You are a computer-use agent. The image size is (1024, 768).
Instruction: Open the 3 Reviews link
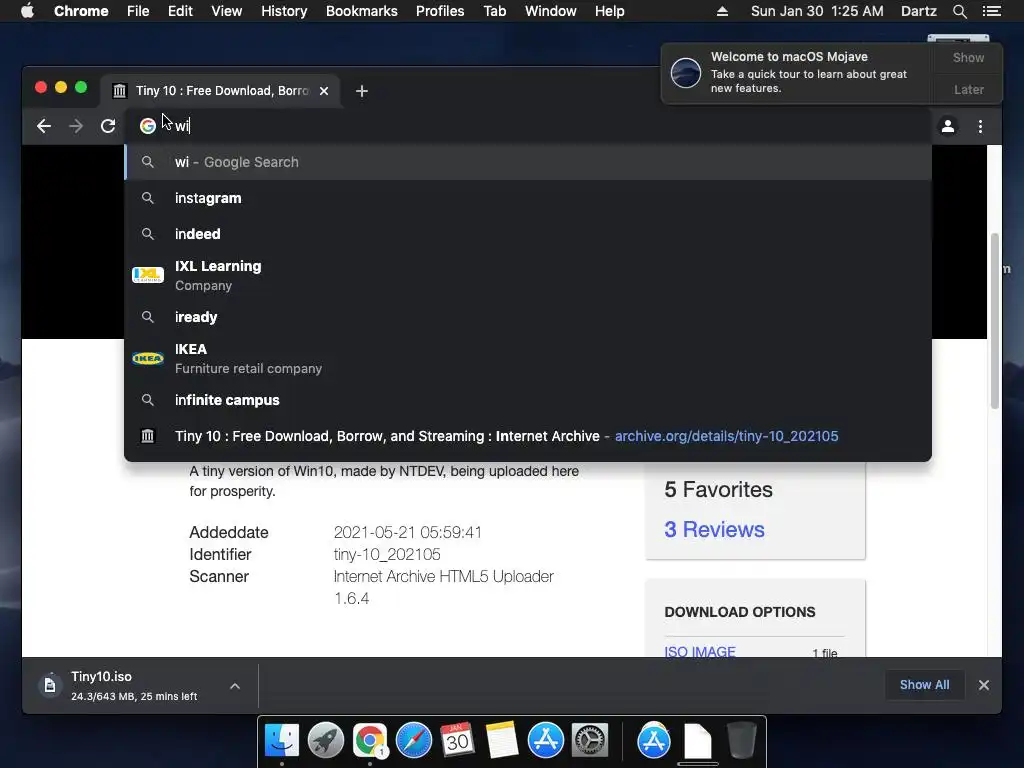(714, 530)
